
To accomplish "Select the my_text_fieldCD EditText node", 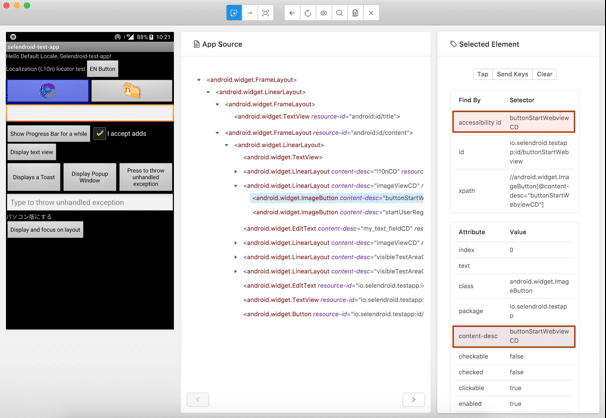I will 330,228.
